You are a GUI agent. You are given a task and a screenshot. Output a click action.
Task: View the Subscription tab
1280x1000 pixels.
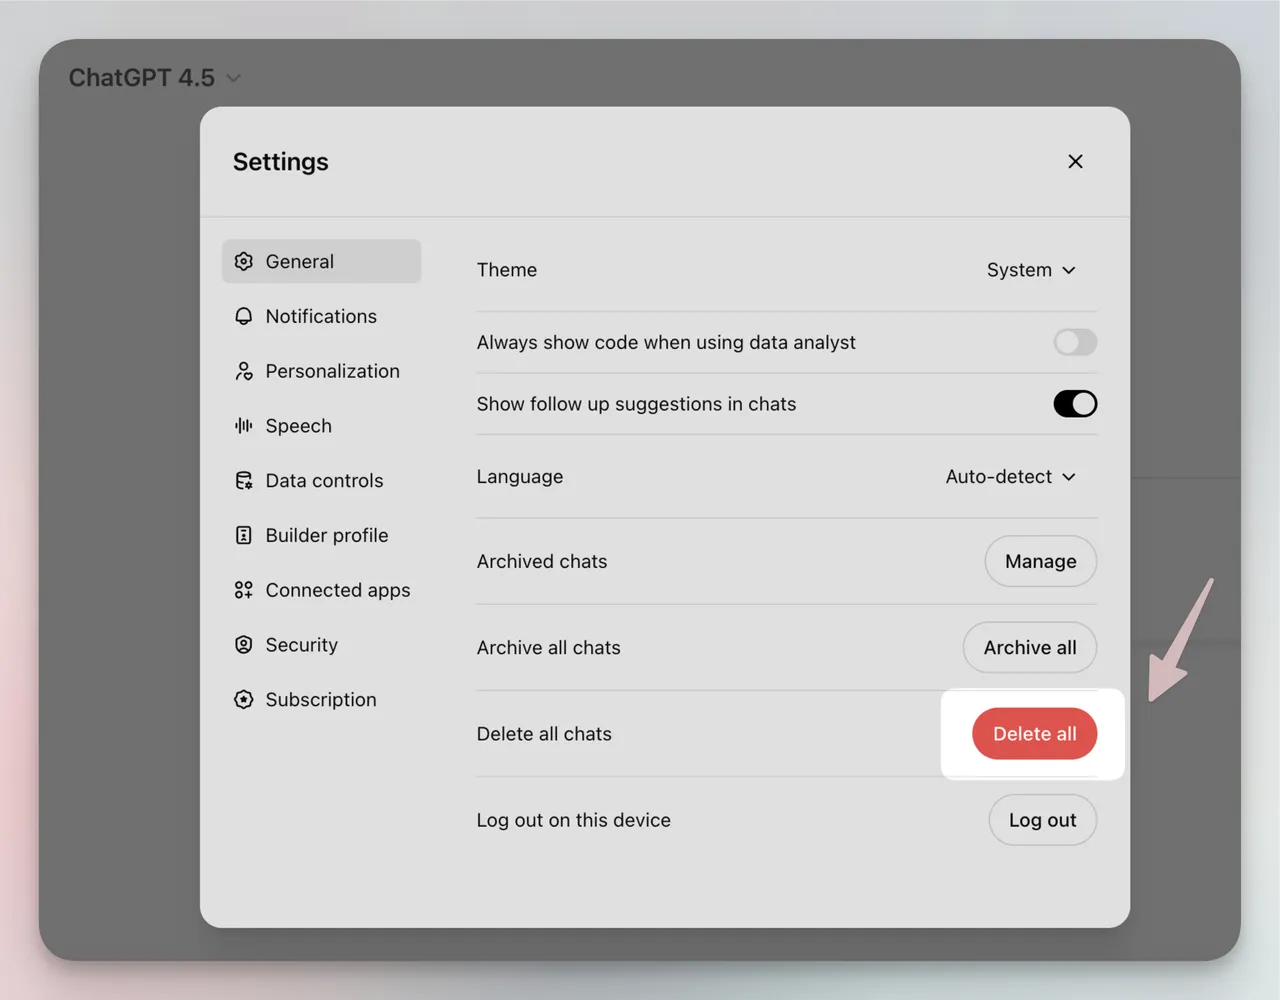coord(321,700)
